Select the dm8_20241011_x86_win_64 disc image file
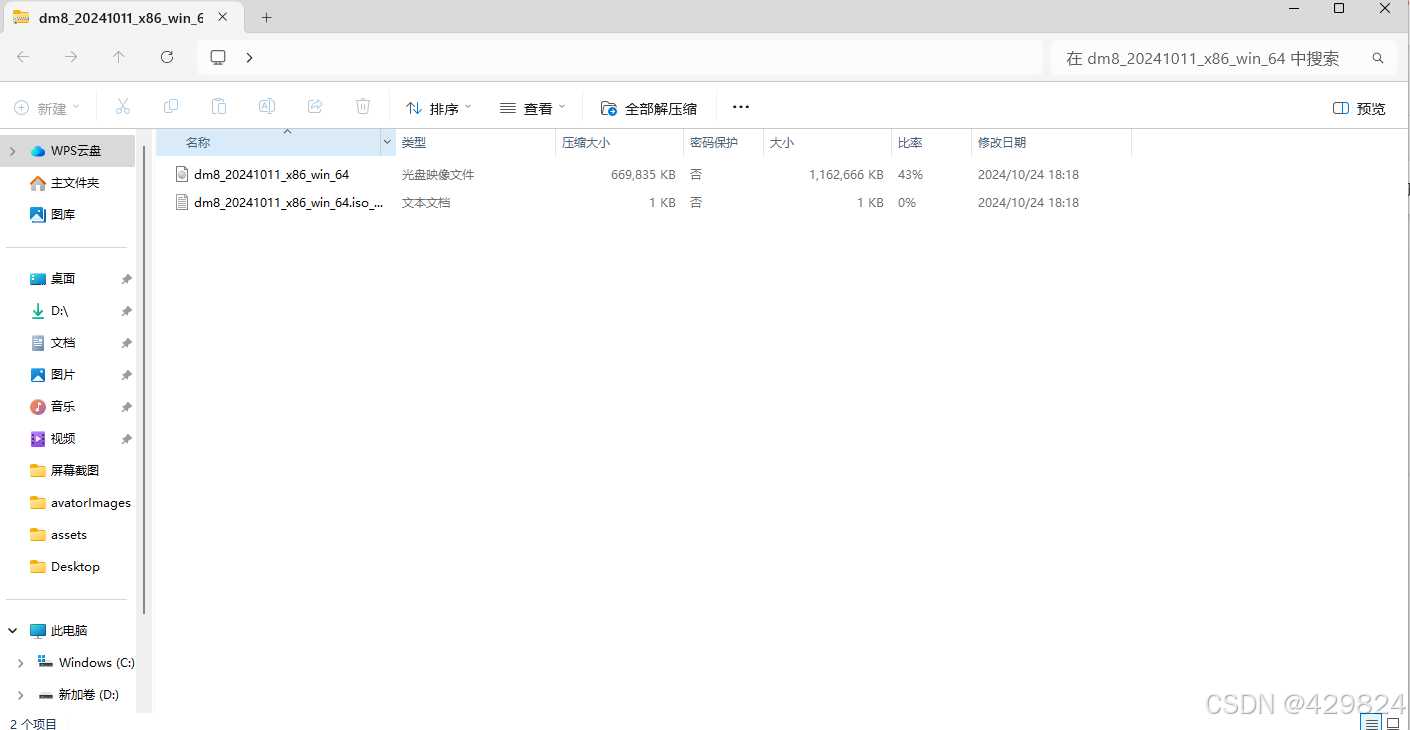The width and height of the screenshot is (1410, 730). [271, 174]
